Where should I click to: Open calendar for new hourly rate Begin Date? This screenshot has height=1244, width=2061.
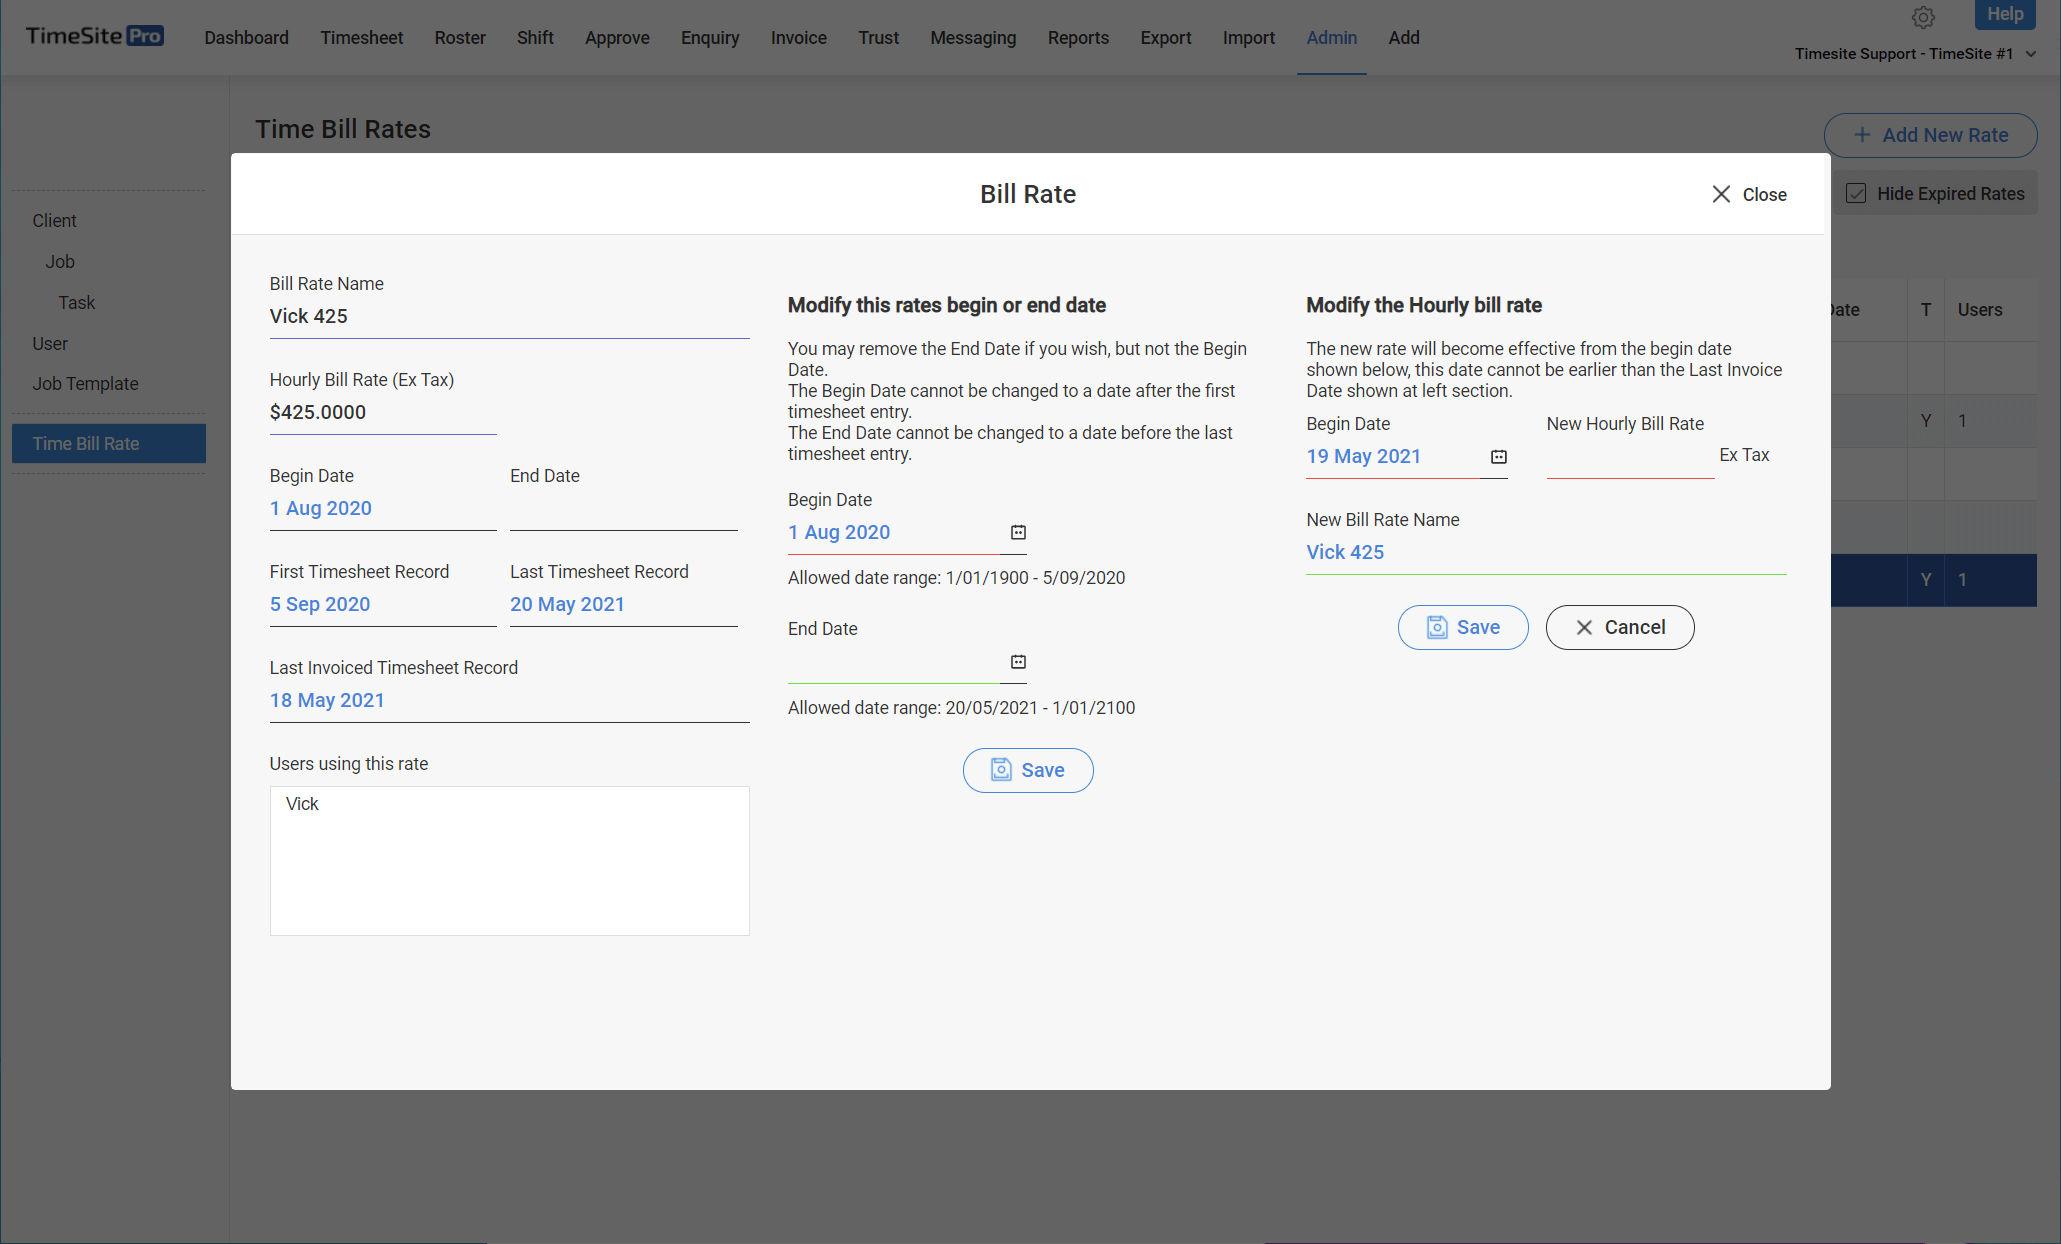point(1498,456)
